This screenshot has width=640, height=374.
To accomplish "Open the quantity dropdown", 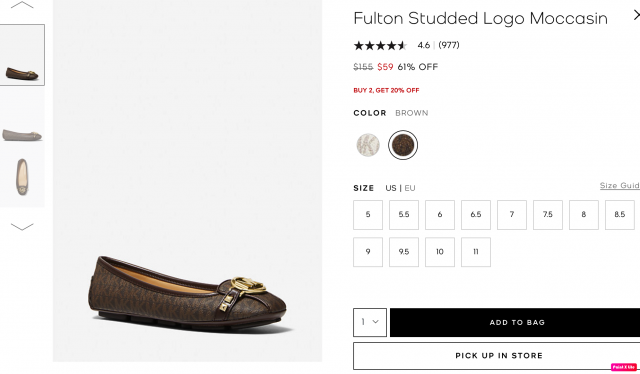I will click(x=370, y=322).
